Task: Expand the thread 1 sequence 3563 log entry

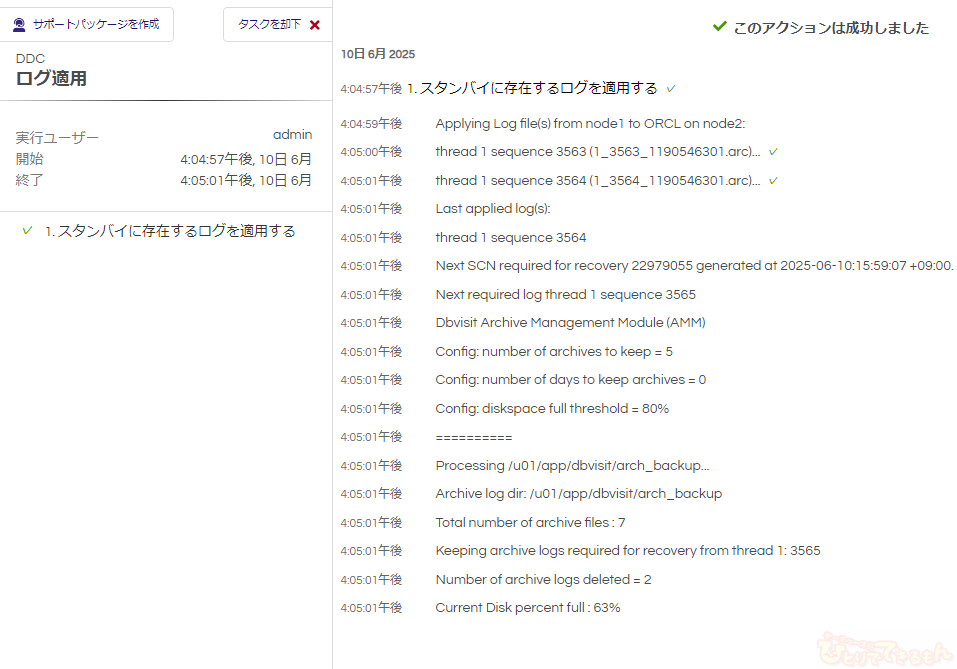Action: pyautogui.click(x=597, y=152)
